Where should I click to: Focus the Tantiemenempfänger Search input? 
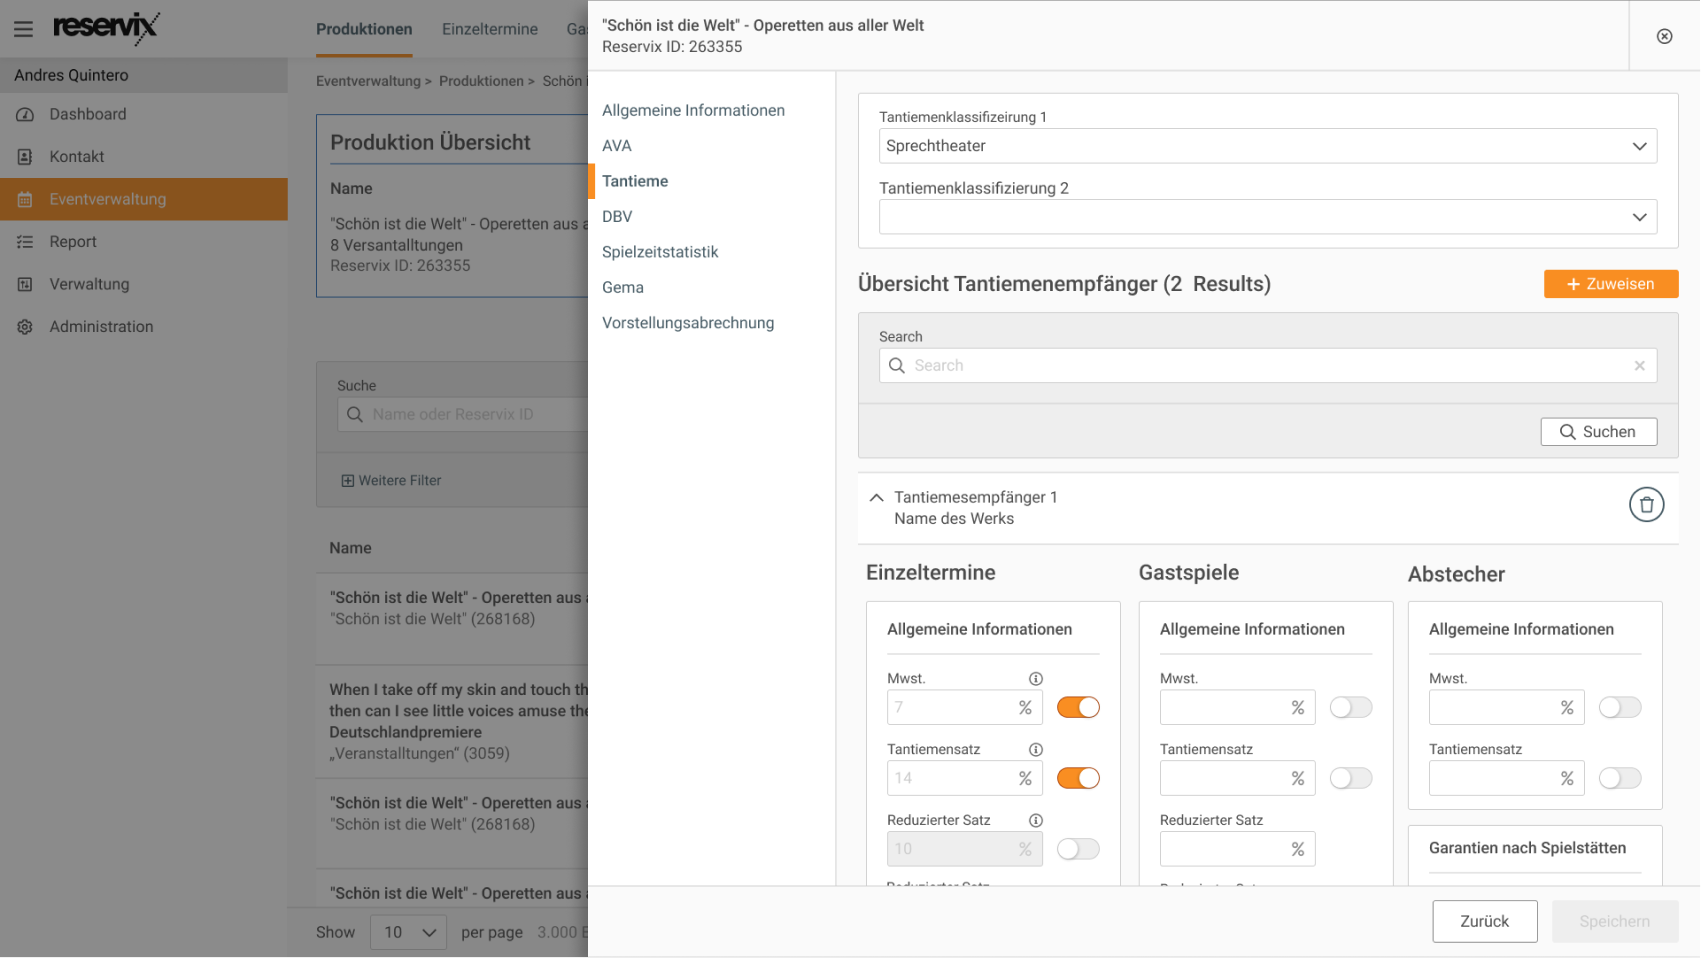coord(1268,366)
